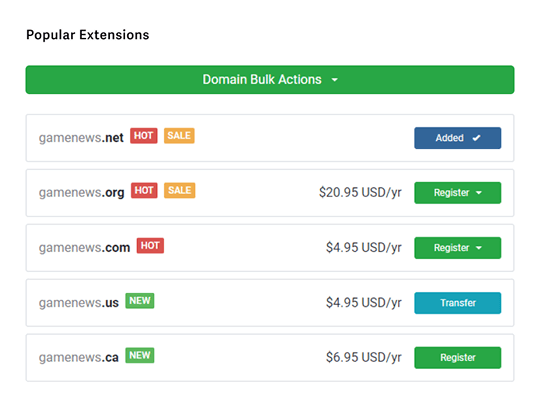The width and height of the screenshot is (540, 408).
Task: Click the Register button for gamenews.ca
Action: [457, 358]
